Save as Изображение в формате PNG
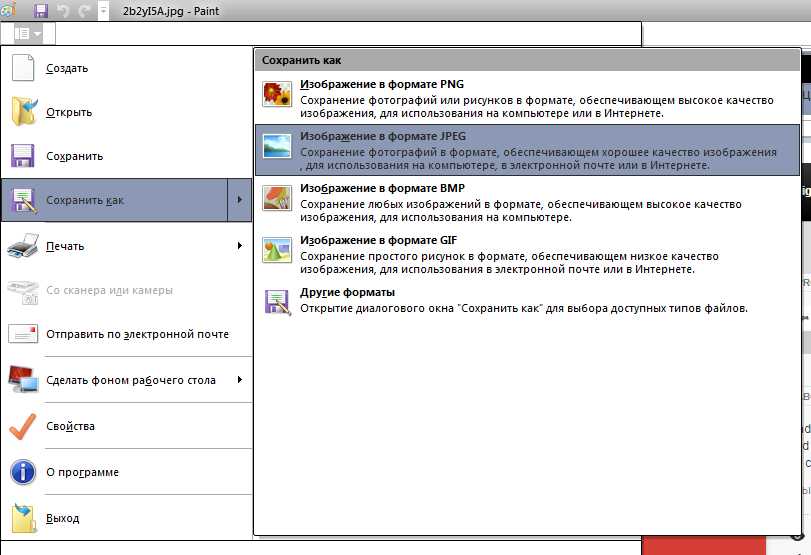This screenshot has height=555, width=811. tap(527, 98)
